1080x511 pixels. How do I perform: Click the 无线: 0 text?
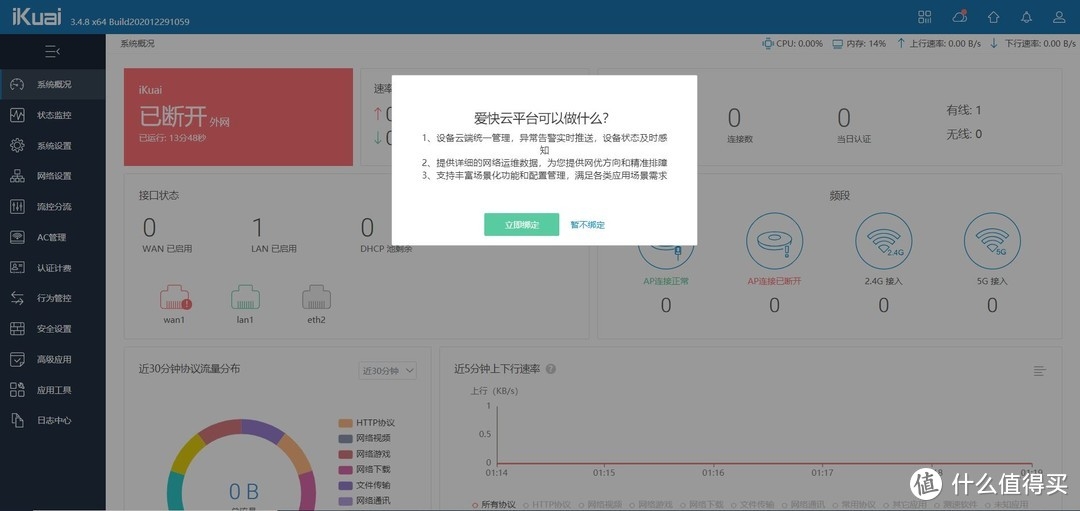pos(964,134)
